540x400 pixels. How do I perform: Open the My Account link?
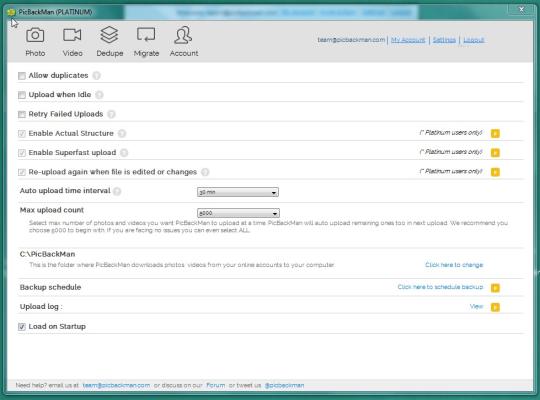coord(408,40)
